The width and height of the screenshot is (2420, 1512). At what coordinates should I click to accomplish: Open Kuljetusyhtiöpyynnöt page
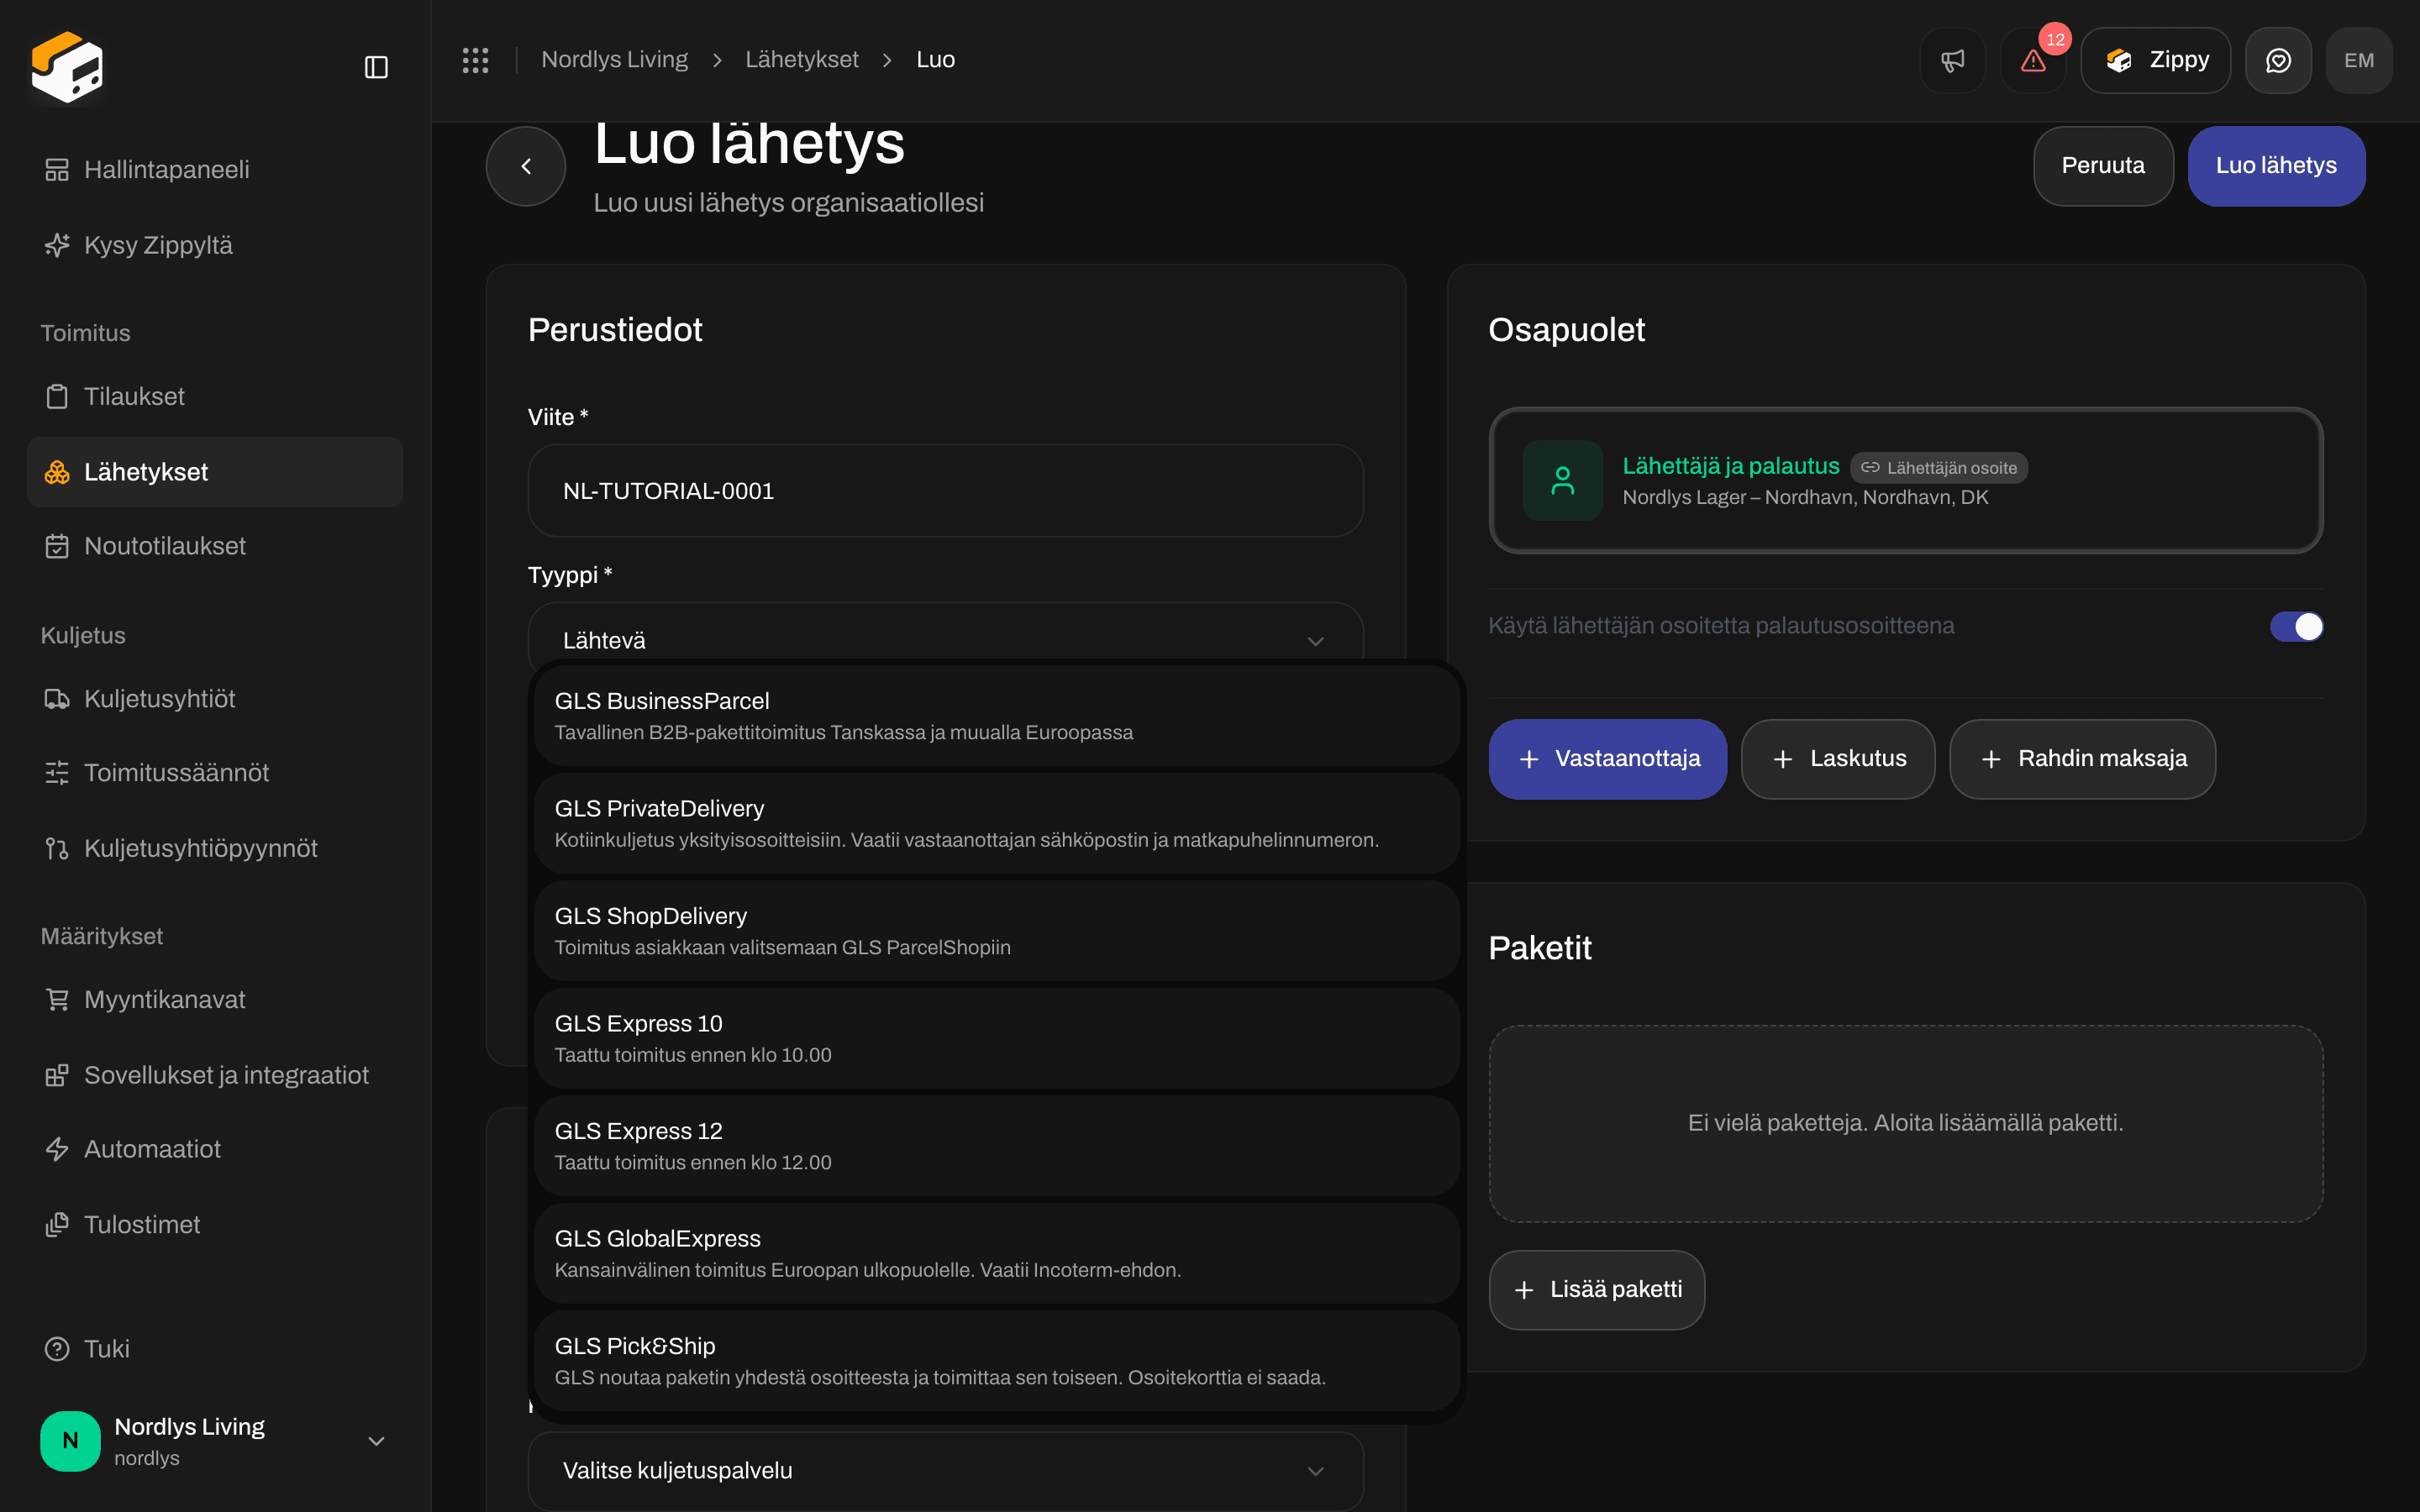click(x=215, y=848)
